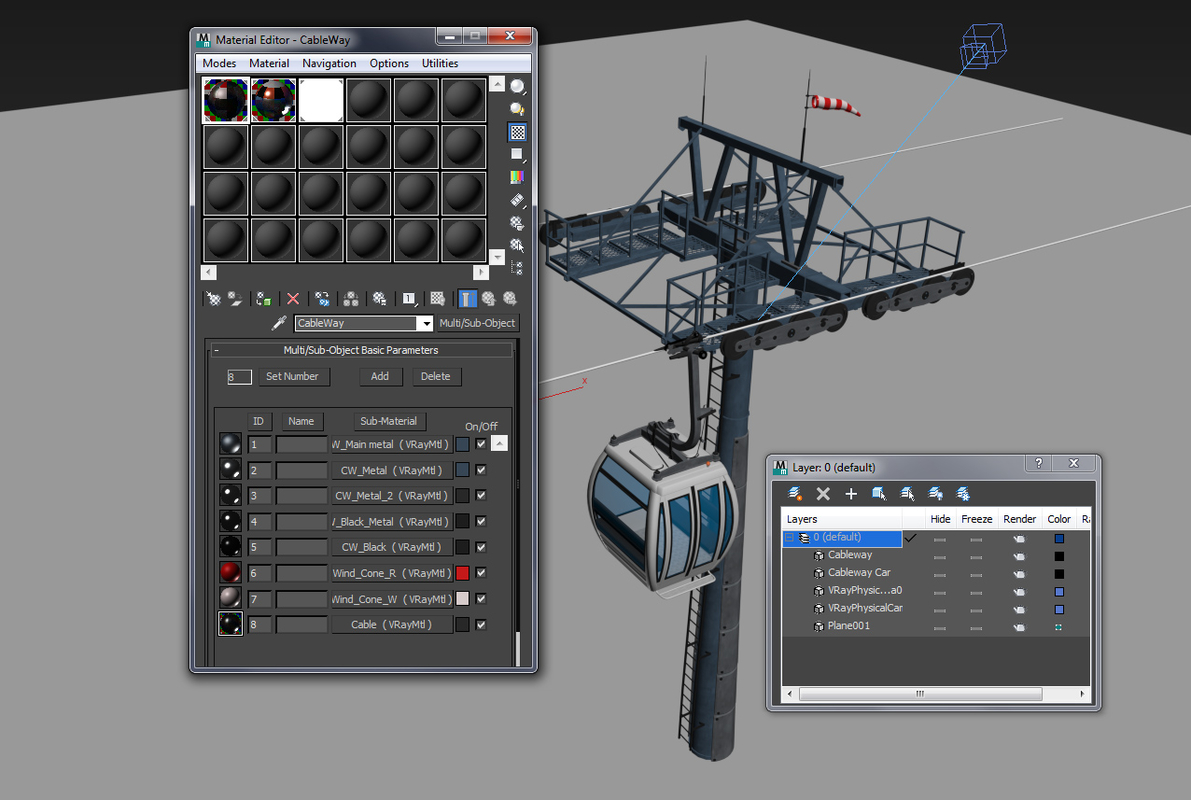
Task: Toggle the On/Off checkbox for Cable sub-material
Action: pyautogui.click(x=480, y=623)
